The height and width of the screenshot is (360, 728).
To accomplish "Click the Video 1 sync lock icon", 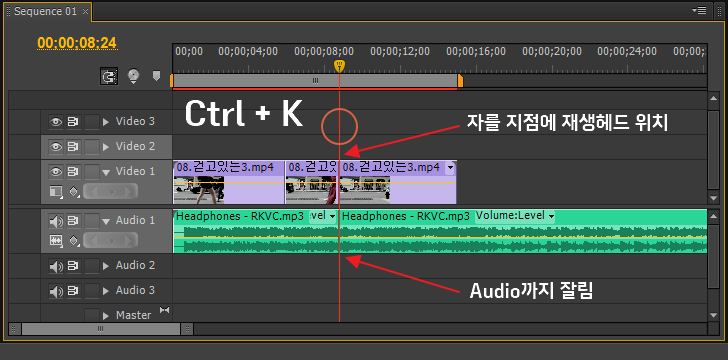I will coord(72,172).
